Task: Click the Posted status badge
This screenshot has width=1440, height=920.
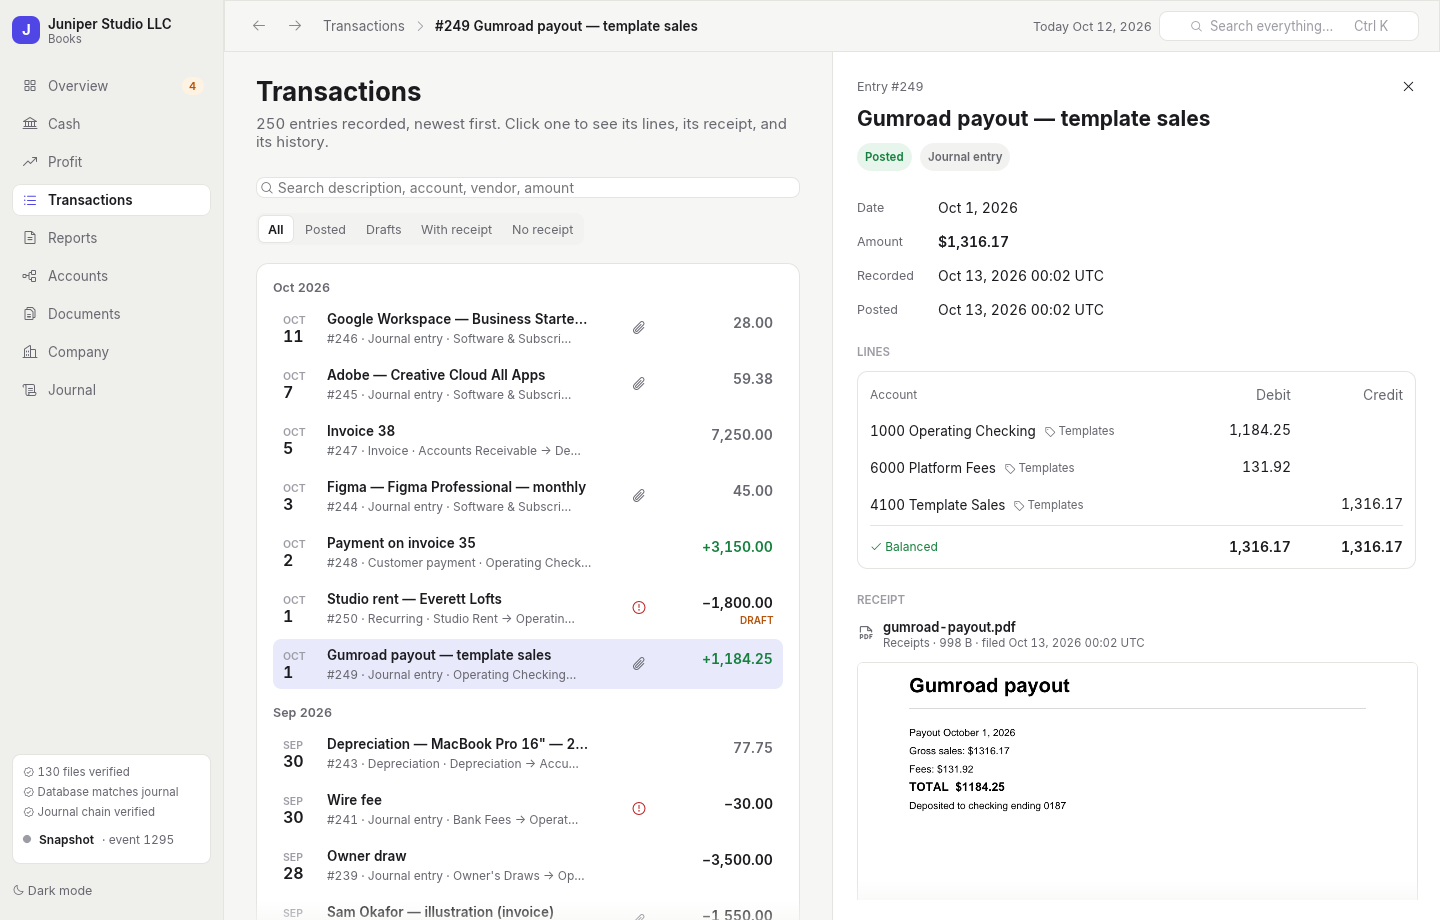Action: point(884,157)
